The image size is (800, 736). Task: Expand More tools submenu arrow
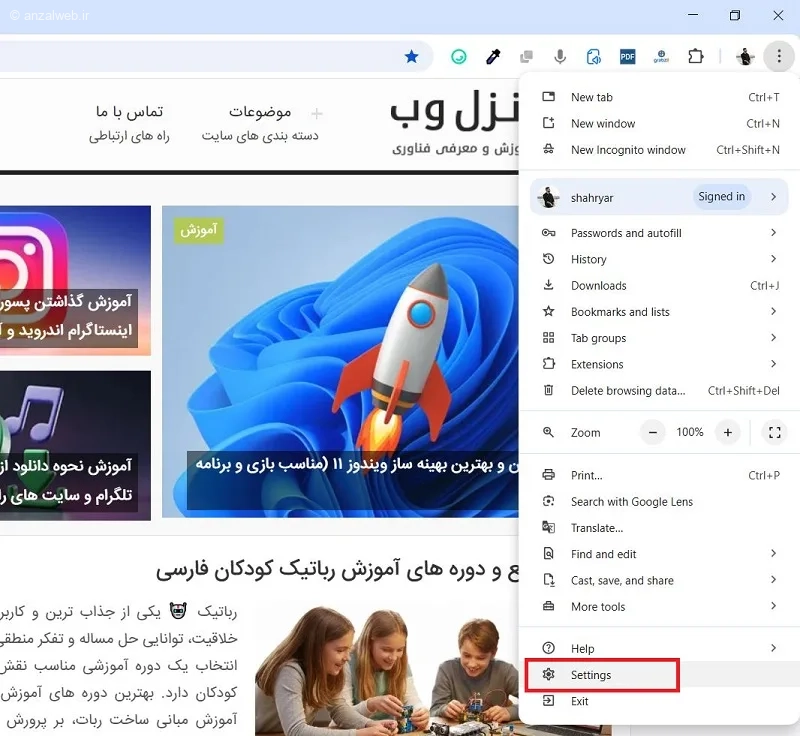click(773, 606)
